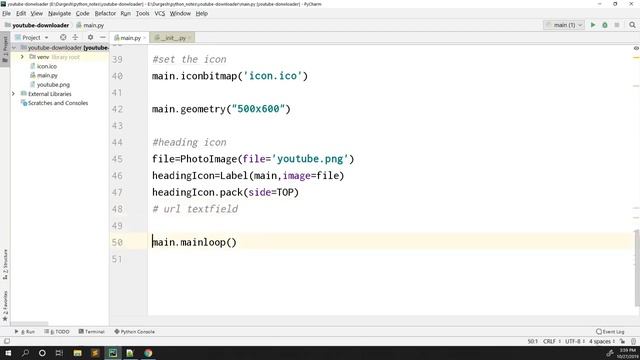Open the Help menu

click(202, 13)
